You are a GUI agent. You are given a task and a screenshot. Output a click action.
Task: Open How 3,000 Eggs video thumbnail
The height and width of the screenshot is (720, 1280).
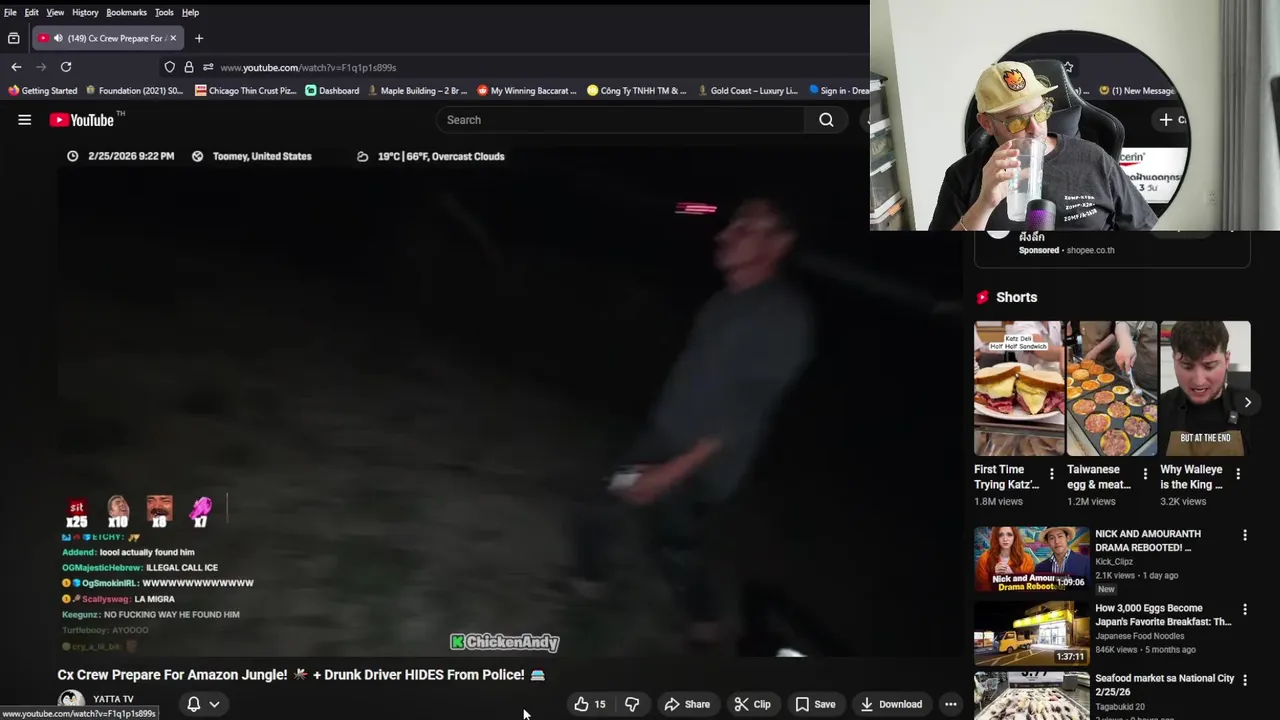point(1032,633)
